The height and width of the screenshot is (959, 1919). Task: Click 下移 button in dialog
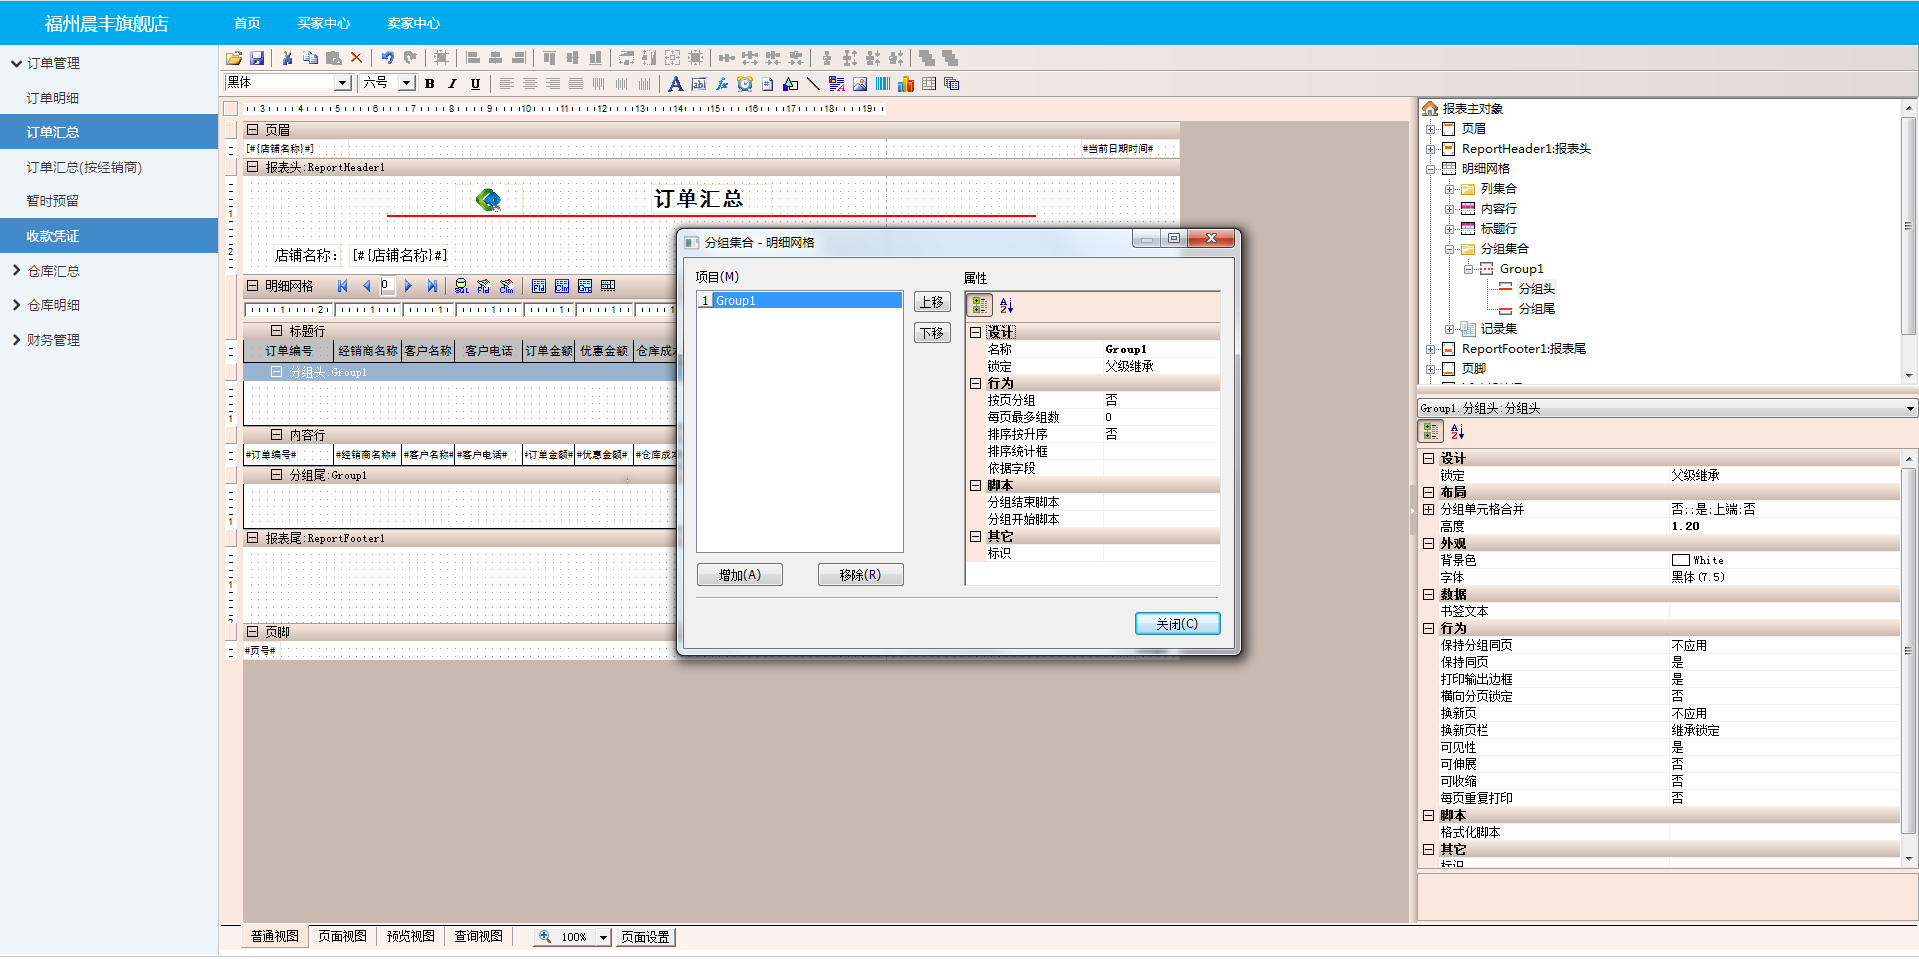click(932, 333)
